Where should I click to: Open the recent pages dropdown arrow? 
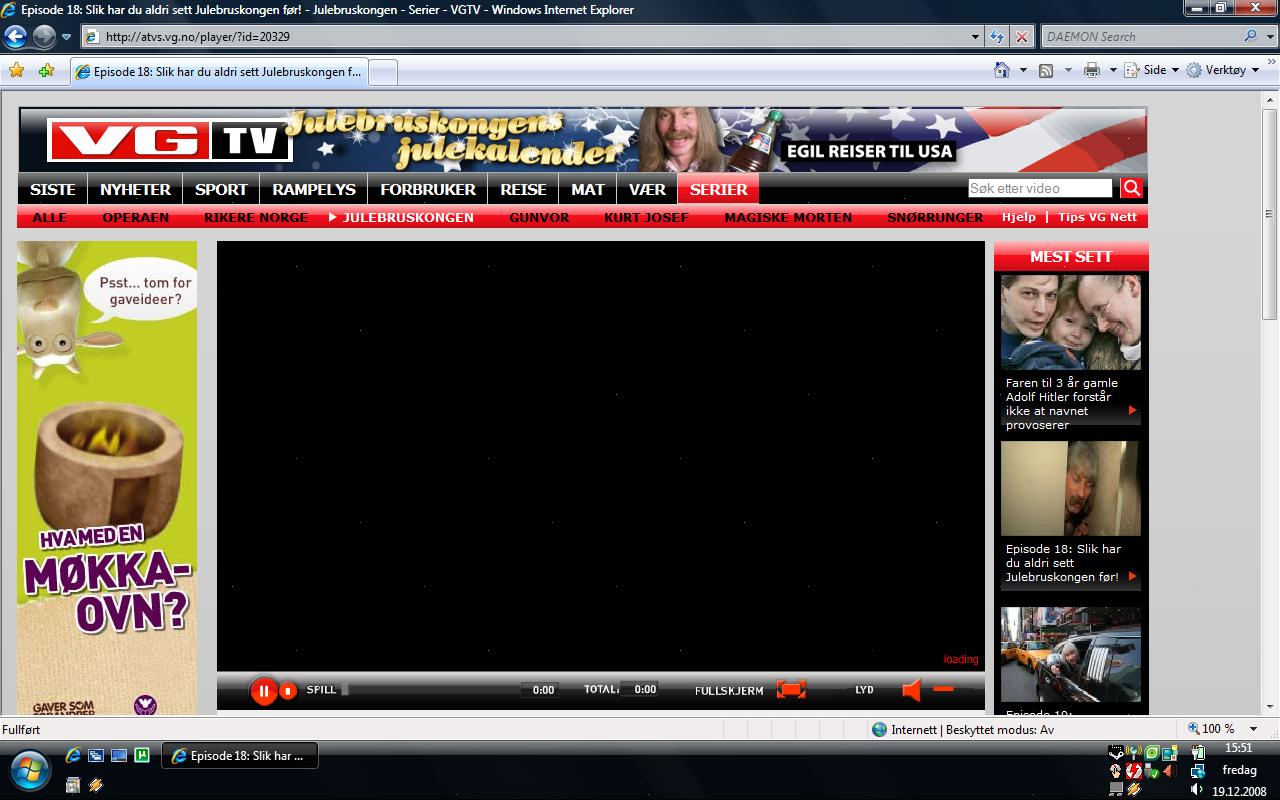[x=67, y=37]
